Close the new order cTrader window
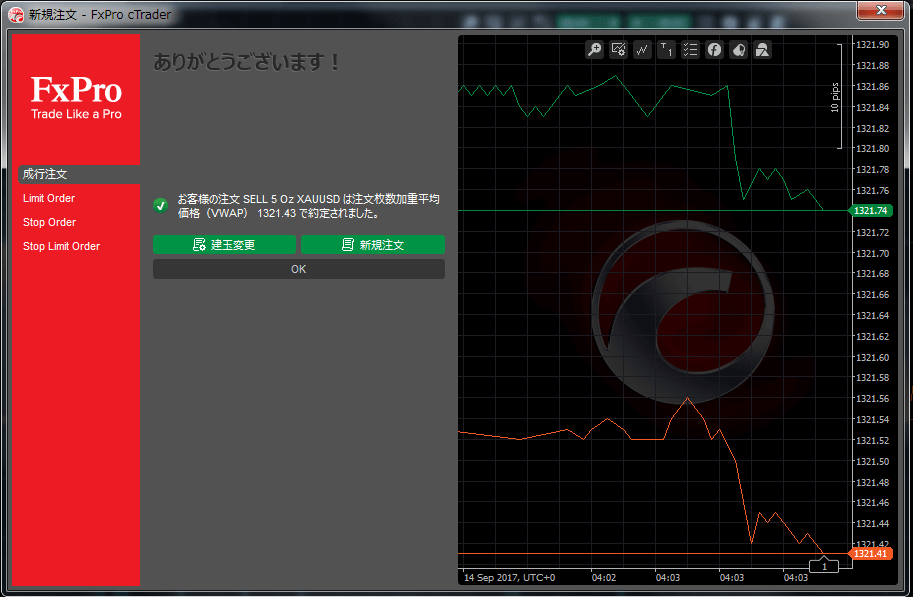Image resolution: width=913 pixels, height=597 pixels. tap(880, 10)
